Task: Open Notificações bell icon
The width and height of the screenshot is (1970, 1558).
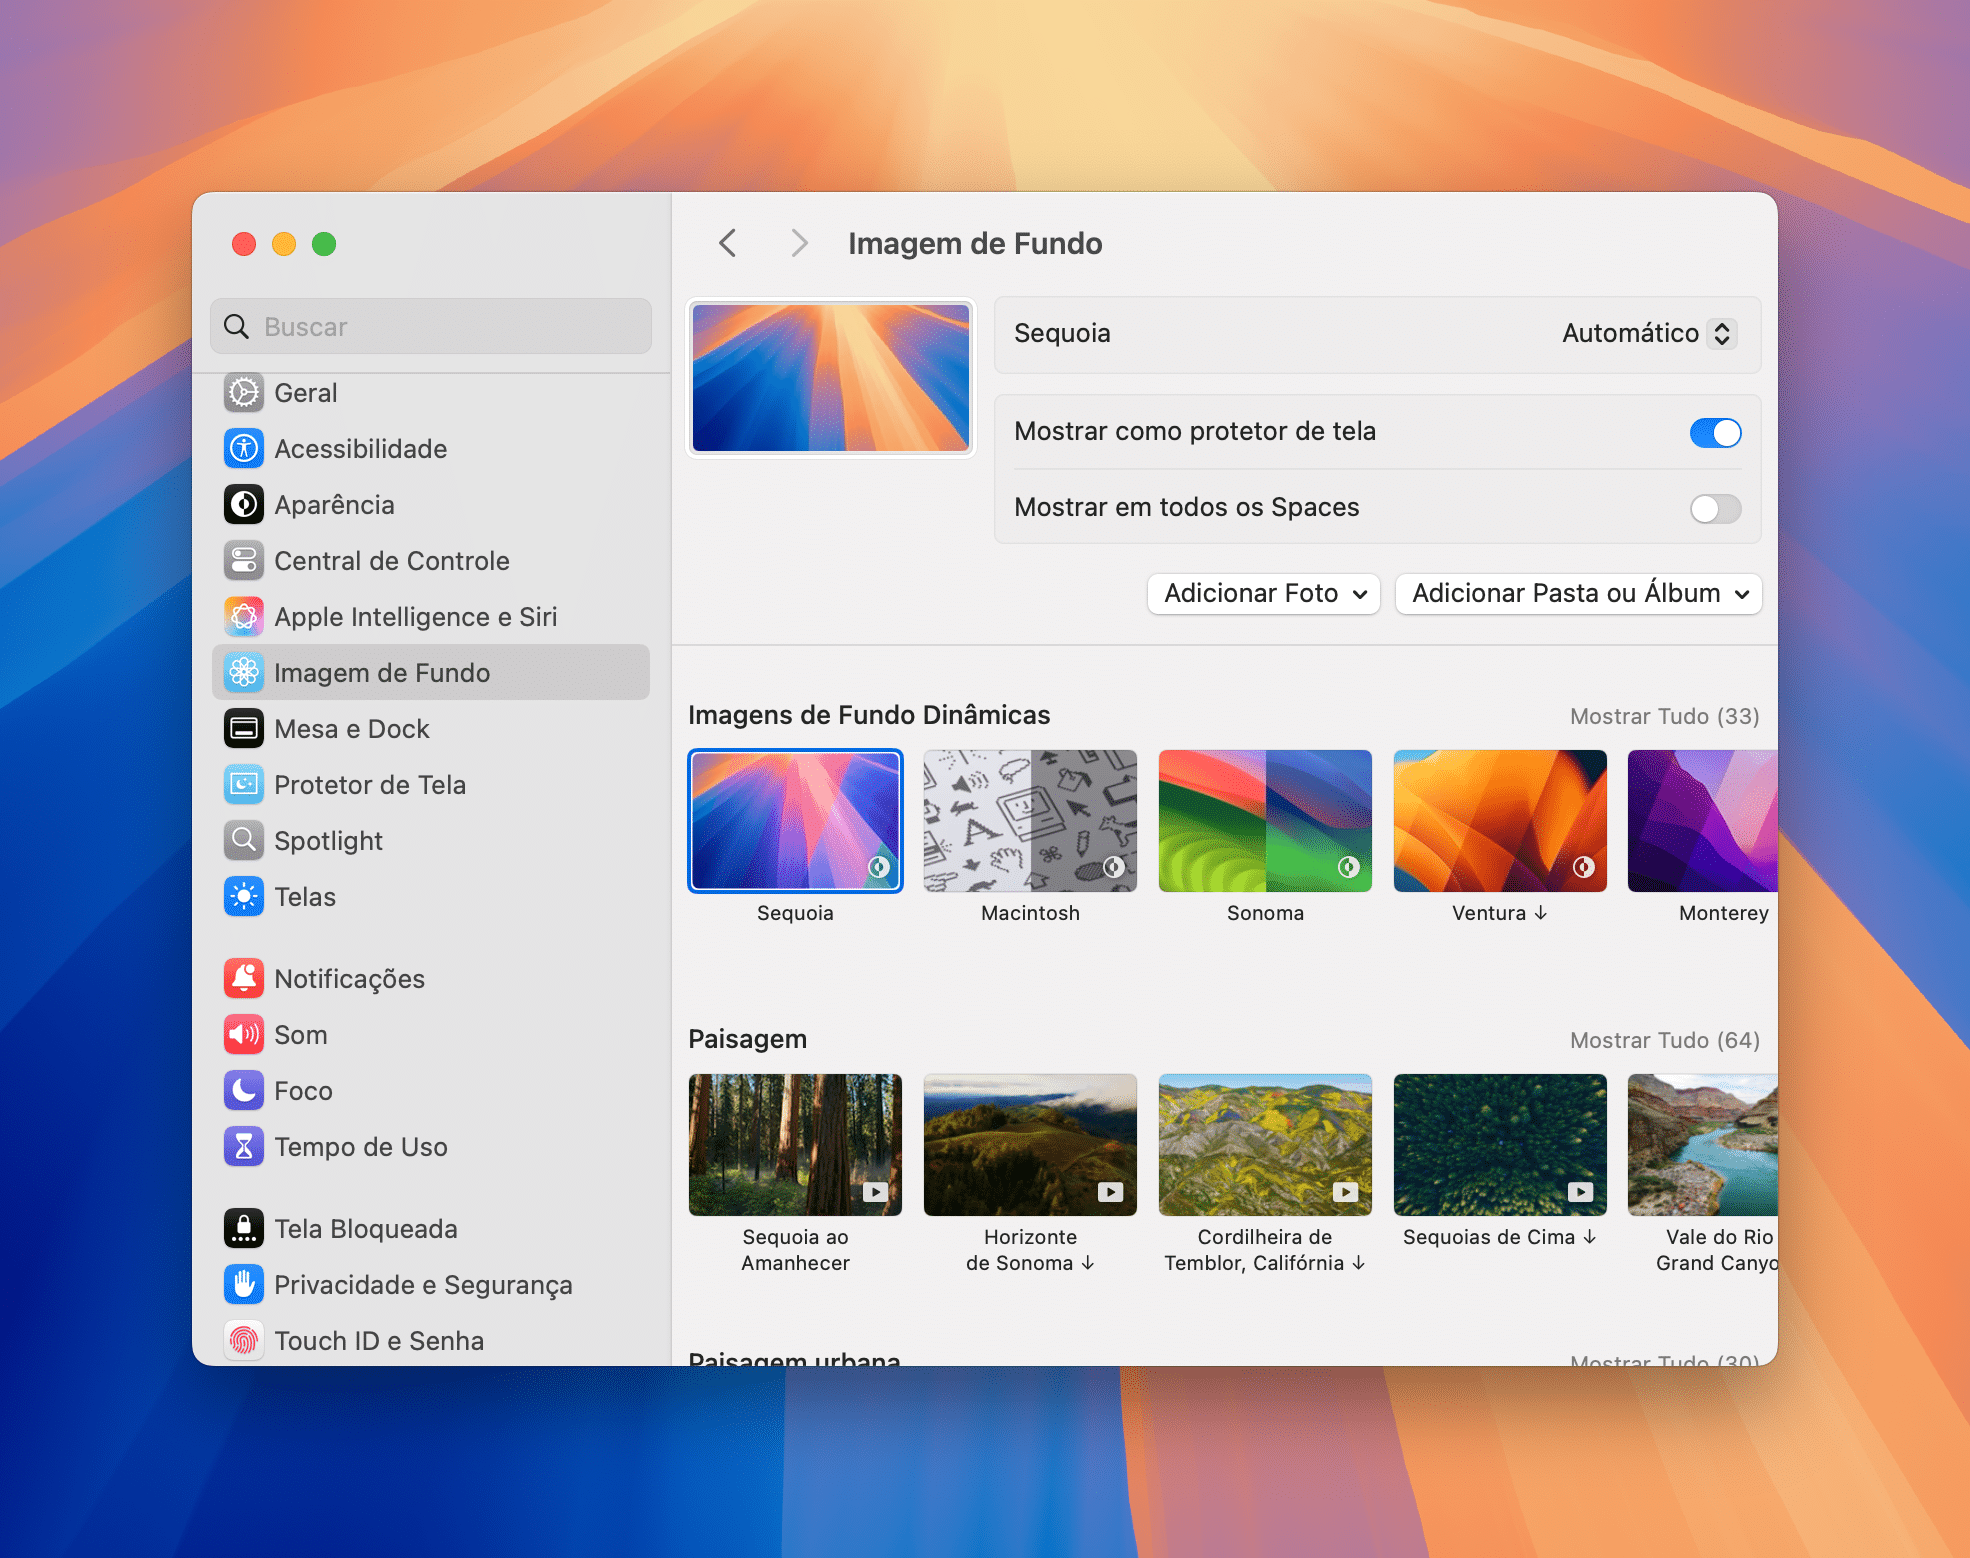Action: (x=244, y=979)
